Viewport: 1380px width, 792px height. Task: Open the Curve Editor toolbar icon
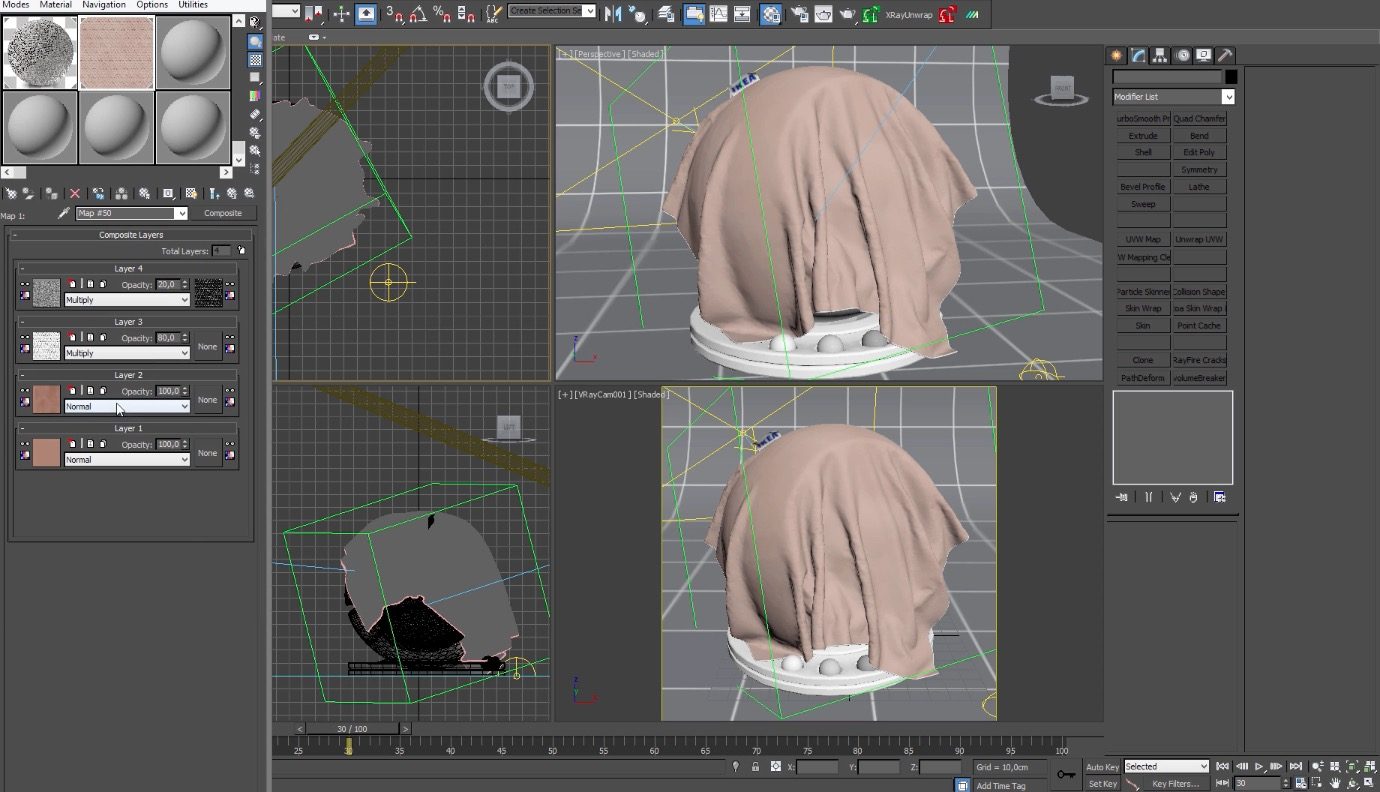point(718,14)
